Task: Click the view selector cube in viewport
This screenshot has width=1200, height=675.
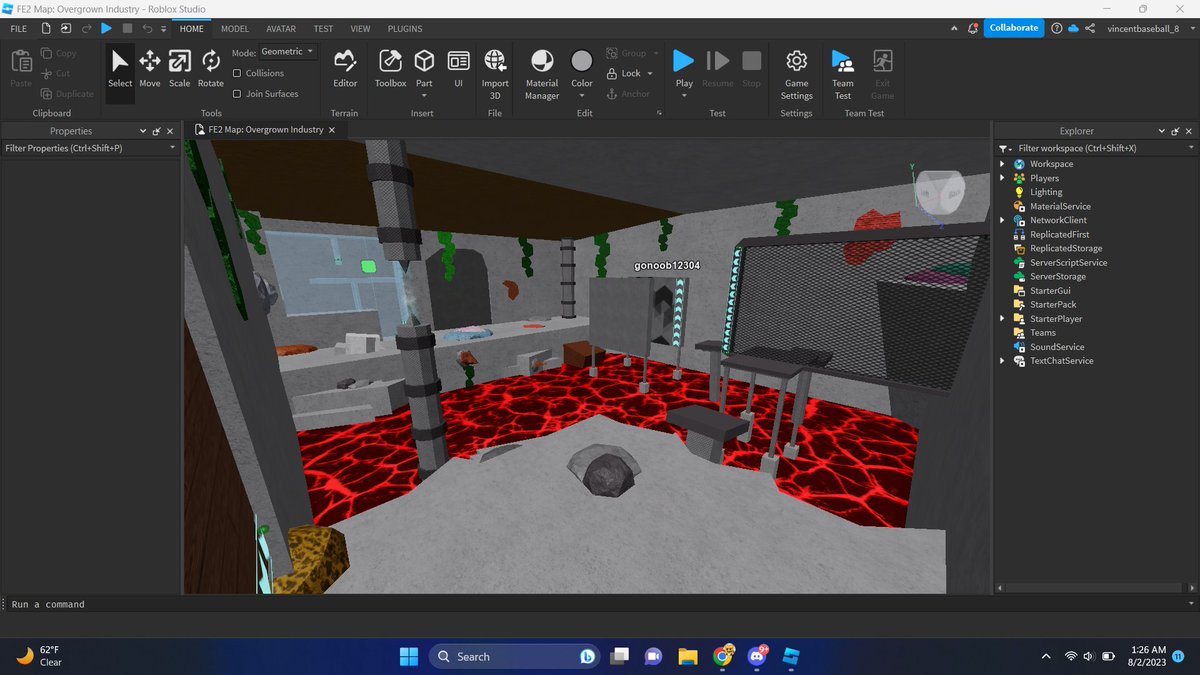Action: 940,190
